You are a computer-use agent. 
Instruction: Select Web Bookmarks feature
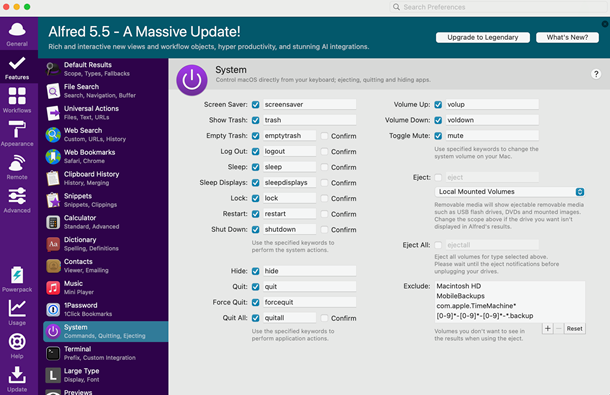[x=105, y=156]
